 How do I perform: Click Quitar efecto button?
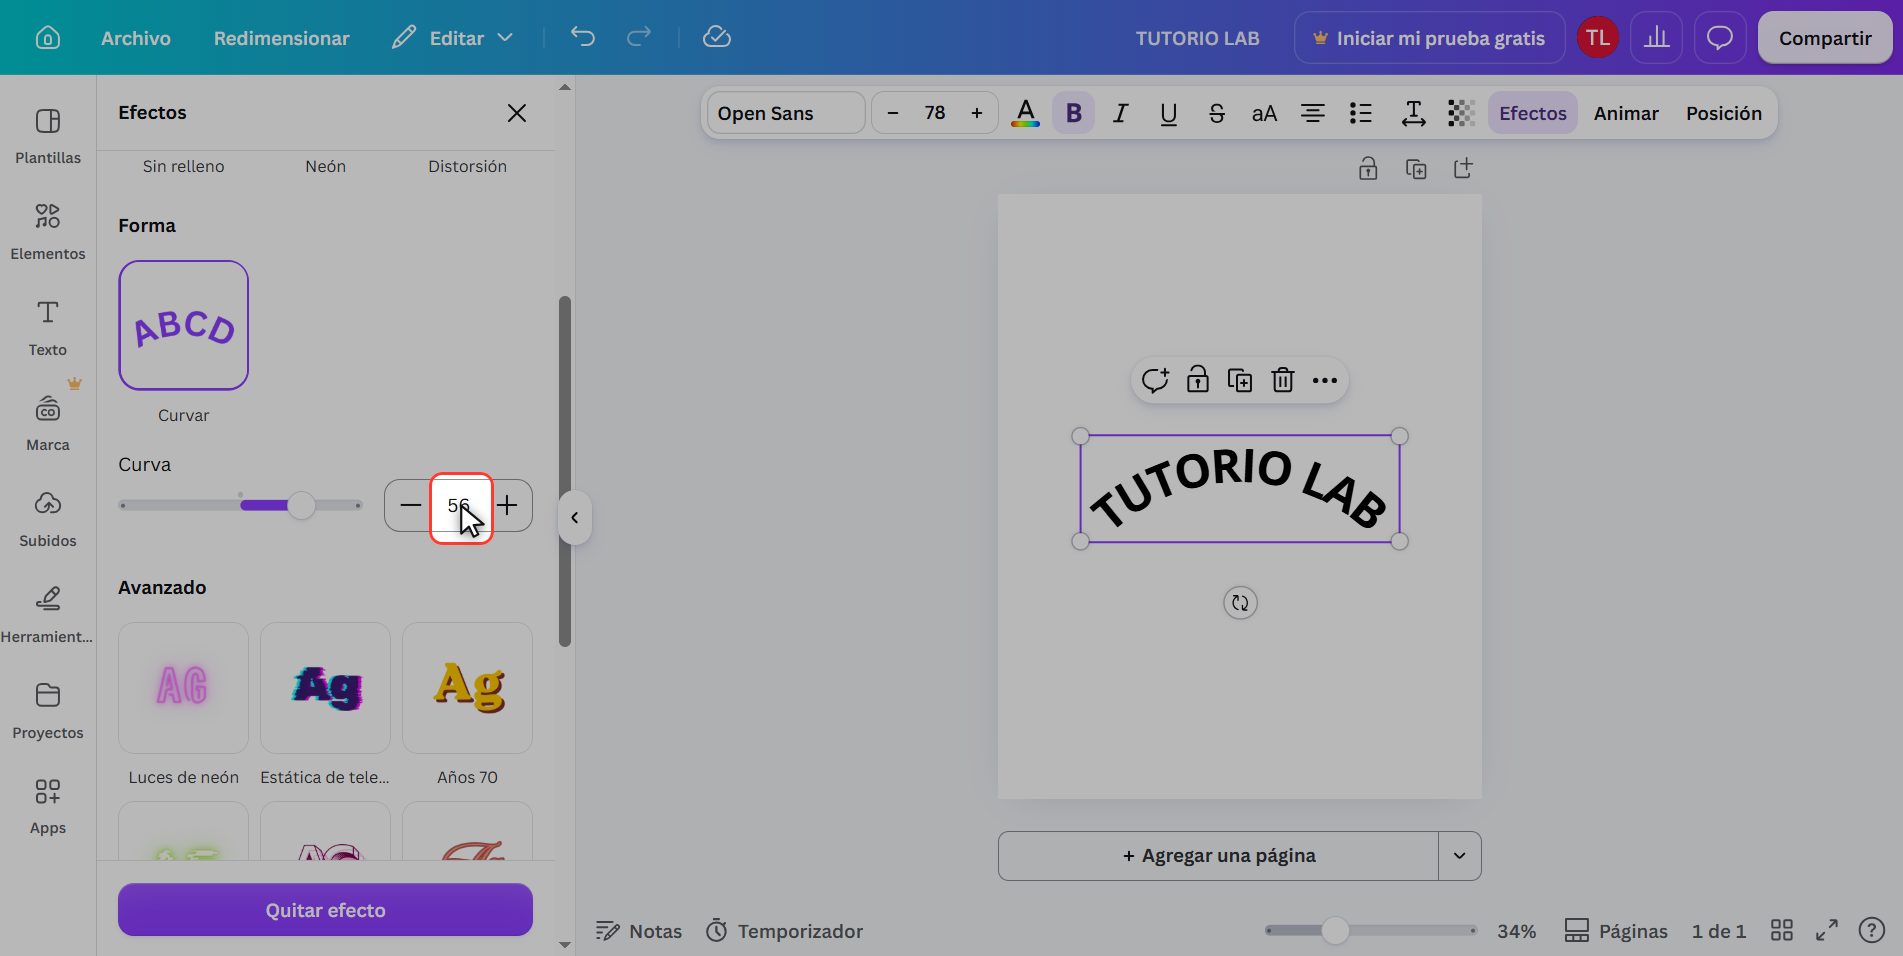[x=325, y=910]
